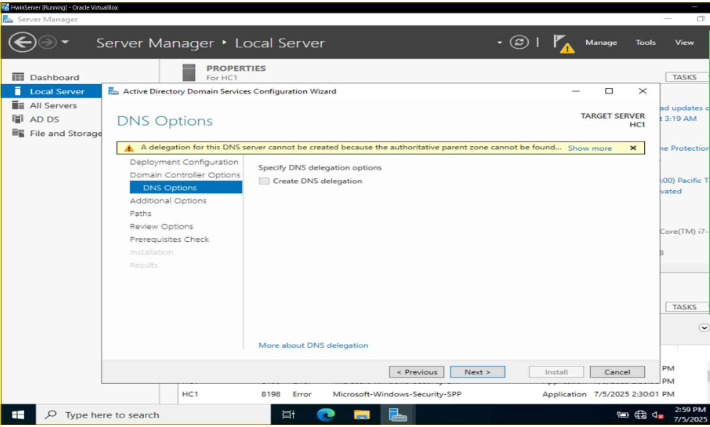
Task: Click the wizard title bar icon
Action: pos(113,91)
